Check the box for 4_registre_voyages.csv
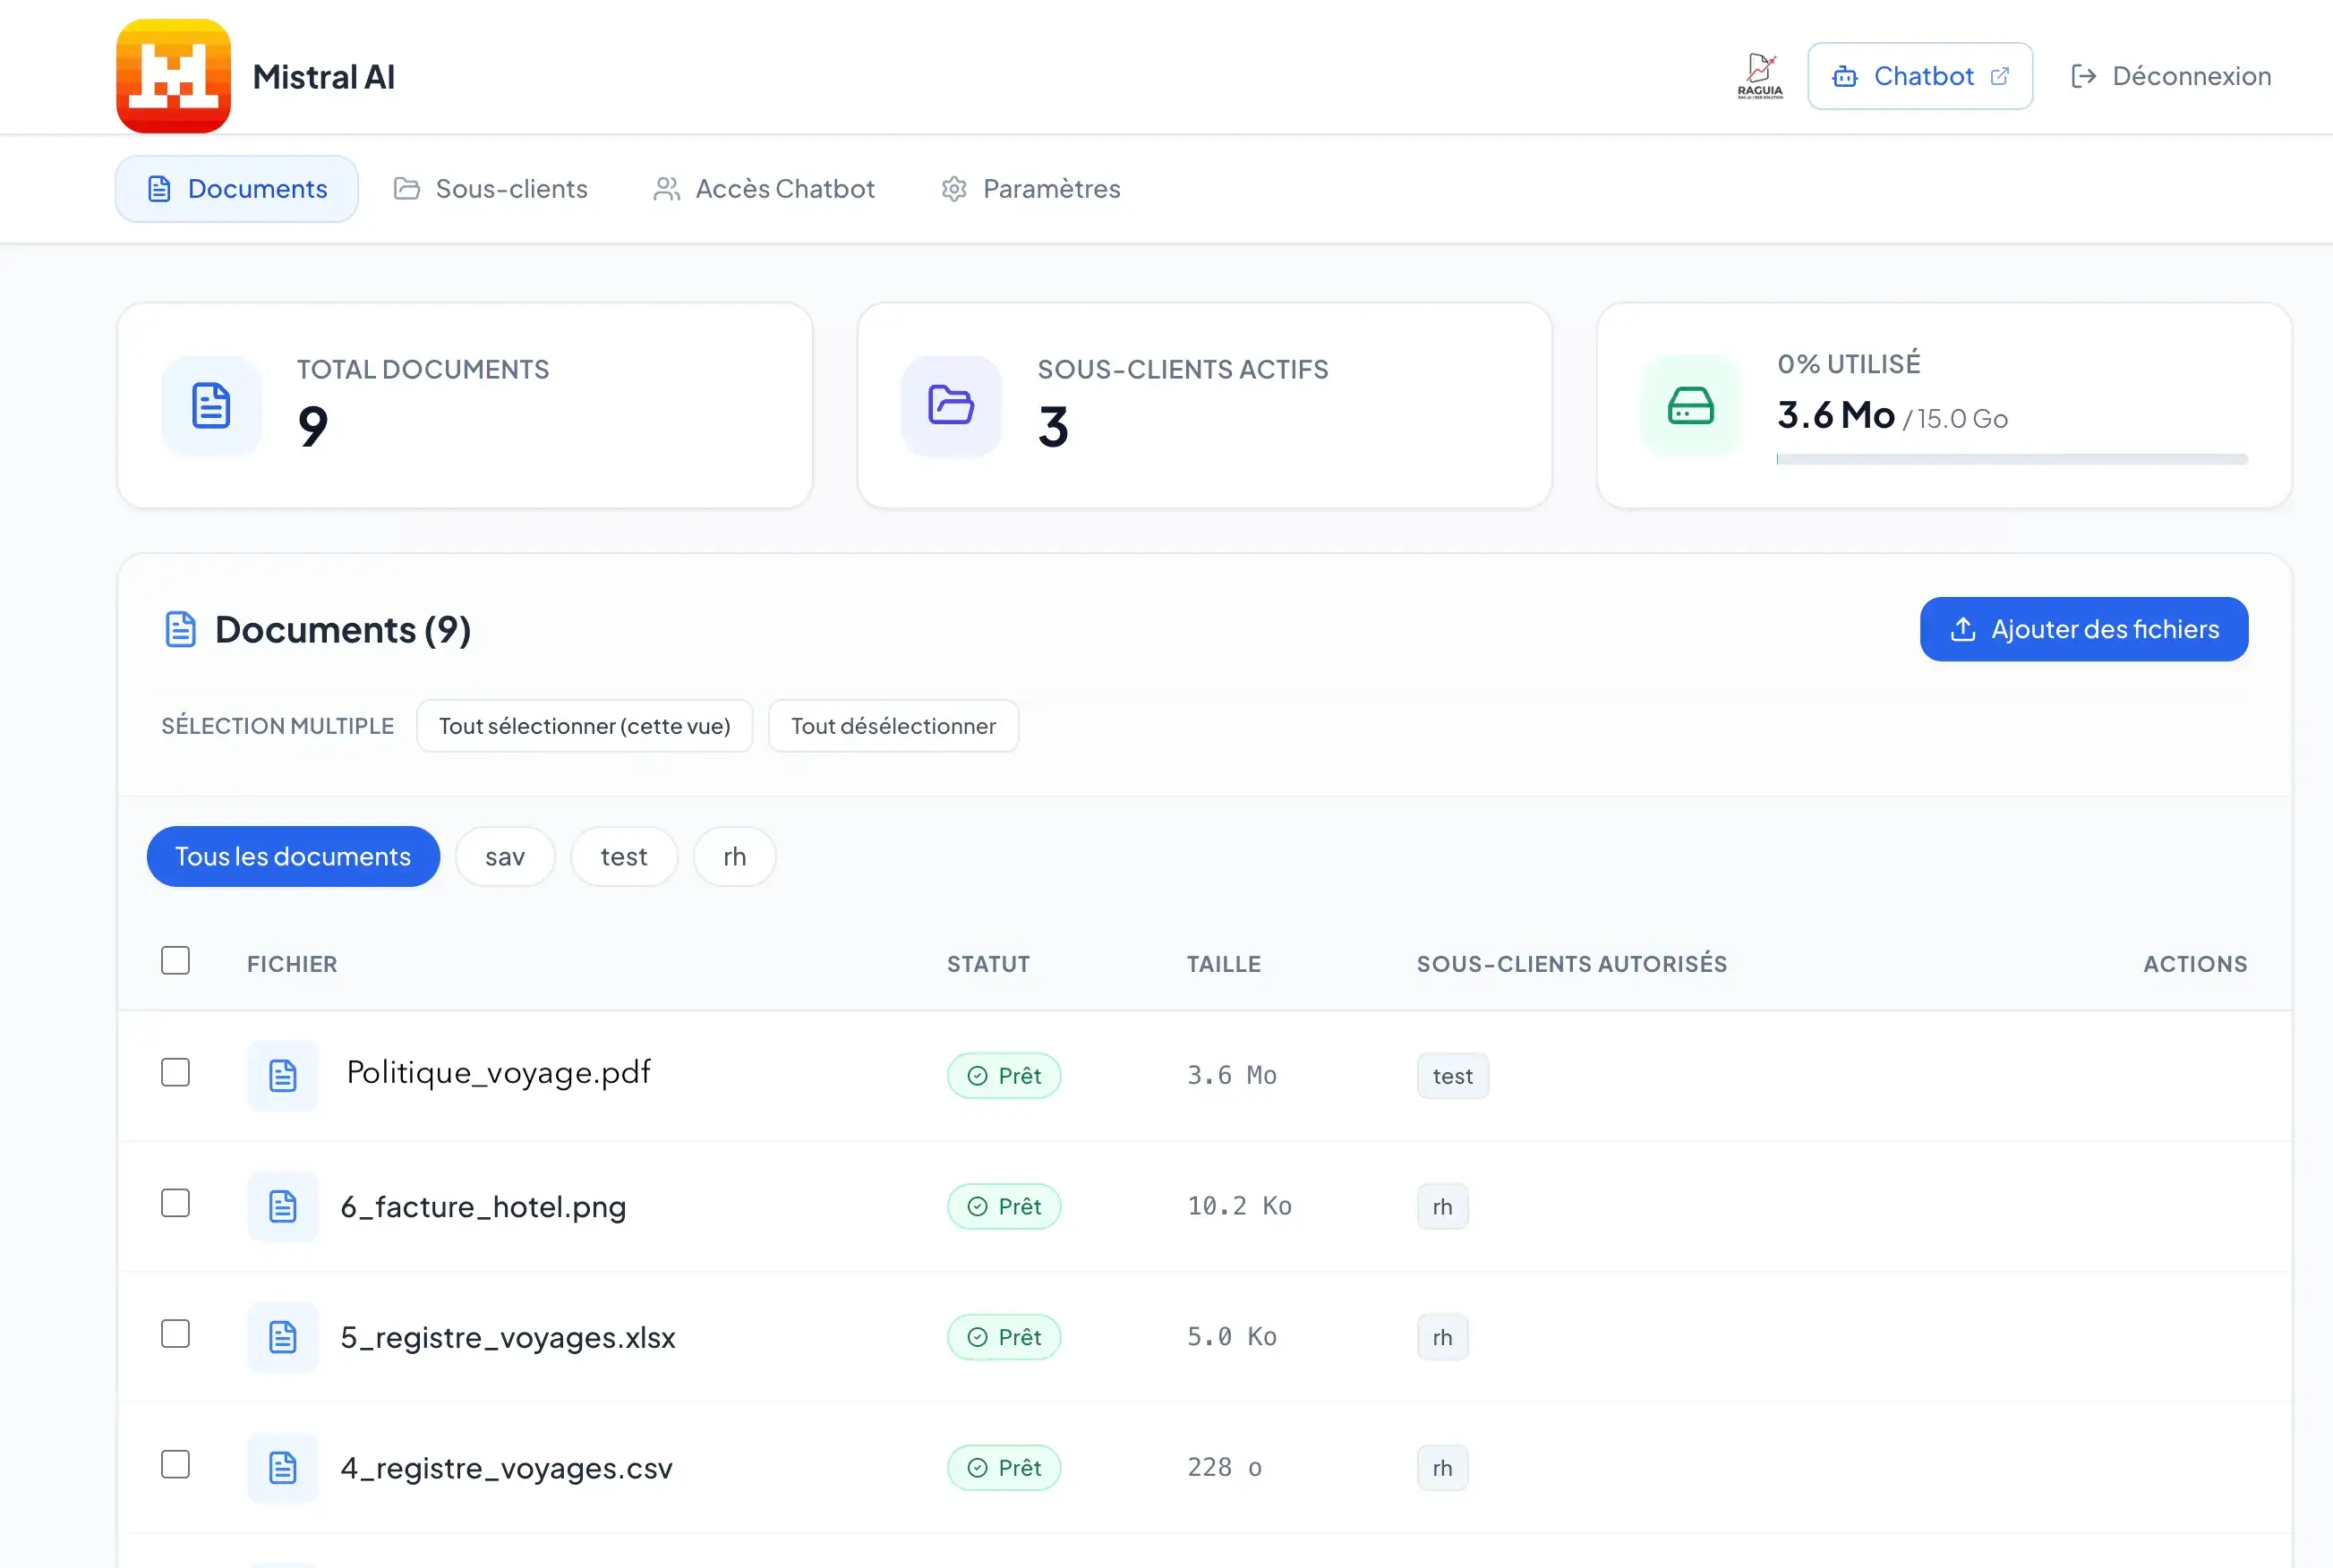This screenshot has width=2333, height=1568. click(176, 1466)
